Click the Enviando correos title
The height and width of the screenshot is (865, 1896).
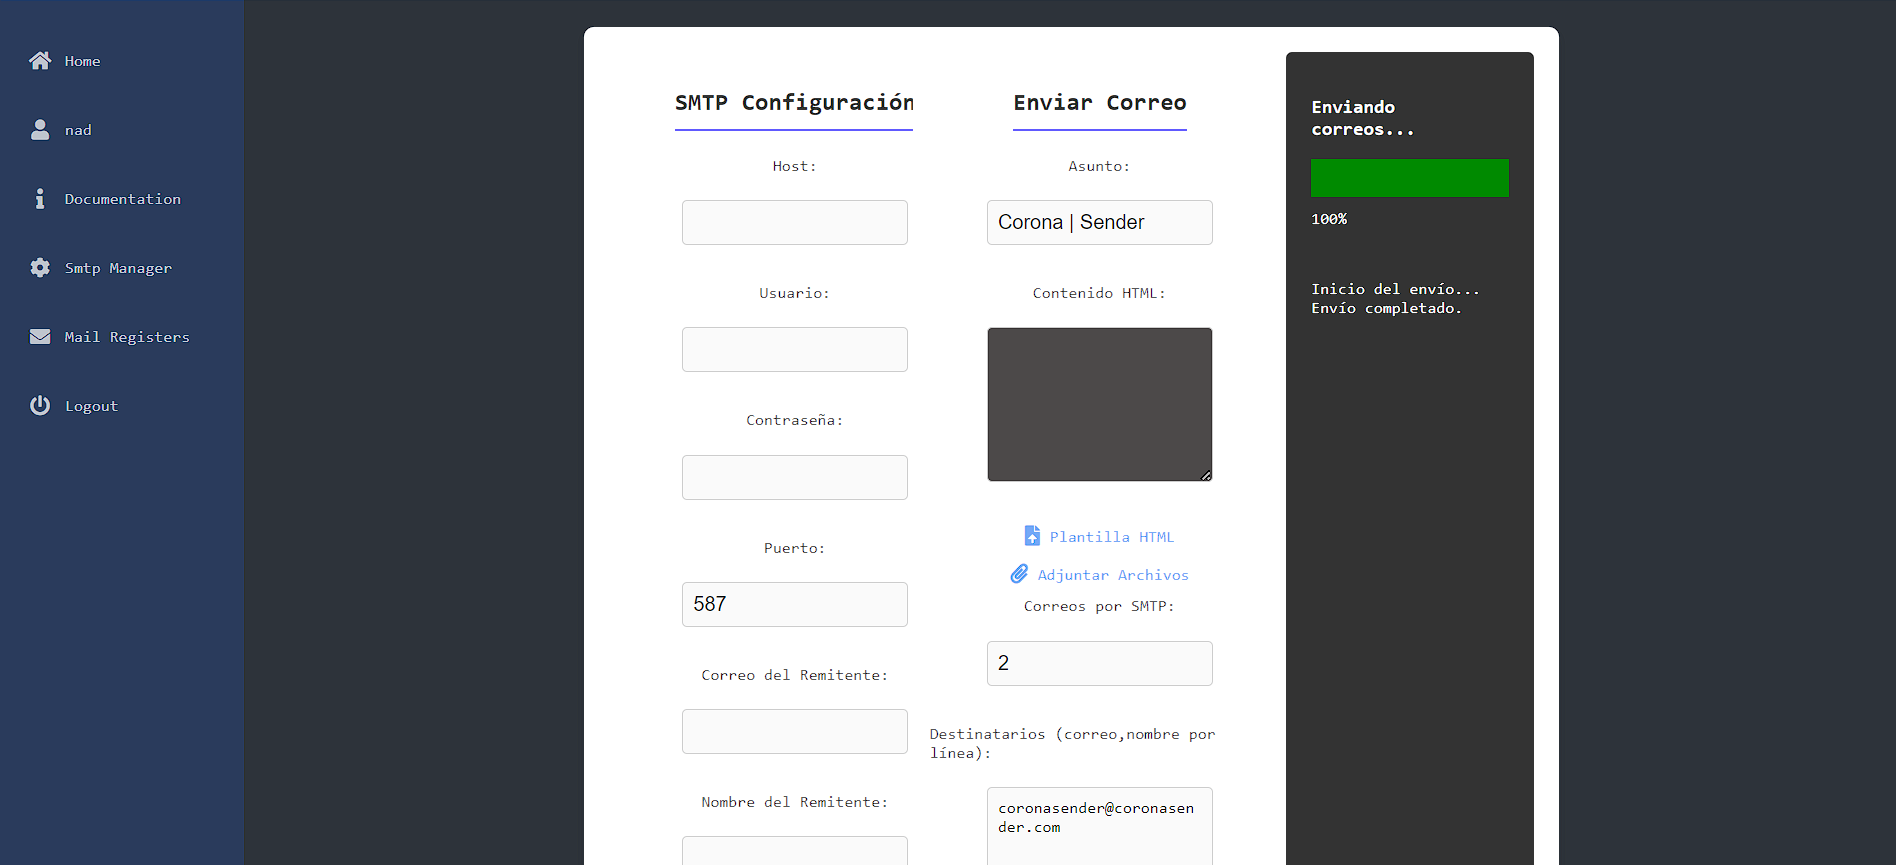click(x=1362, y=118)
